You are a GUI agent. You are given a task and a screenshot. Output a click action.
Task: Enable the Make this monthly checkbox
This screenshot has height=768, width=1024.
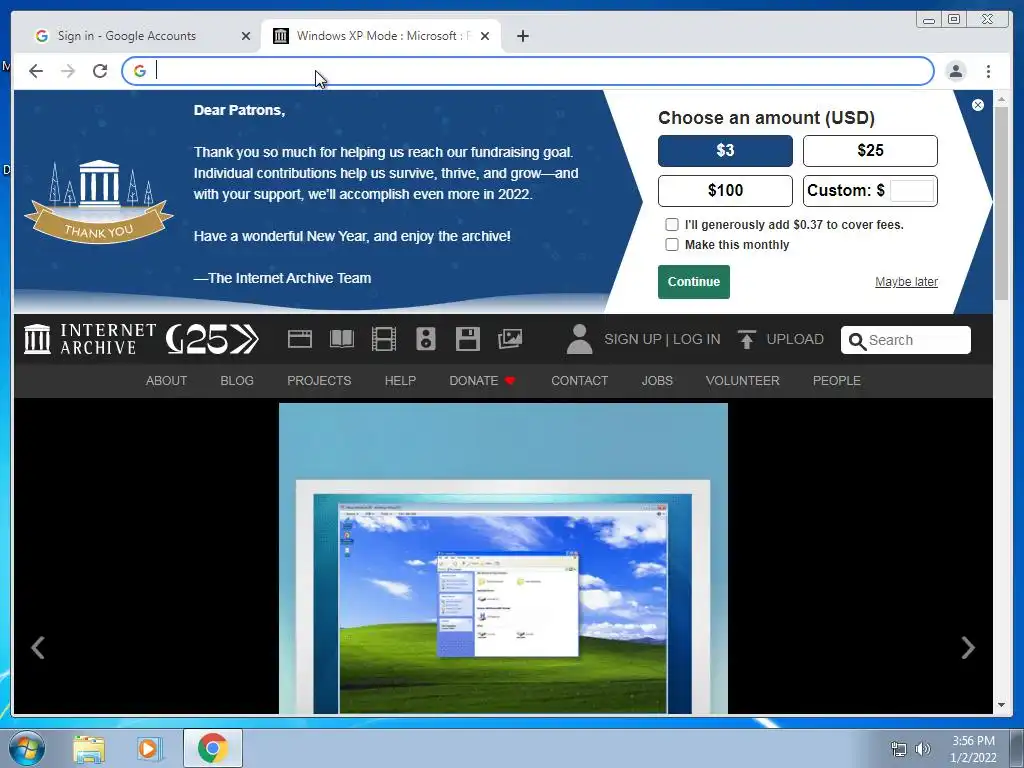click(x=671, y=245)
